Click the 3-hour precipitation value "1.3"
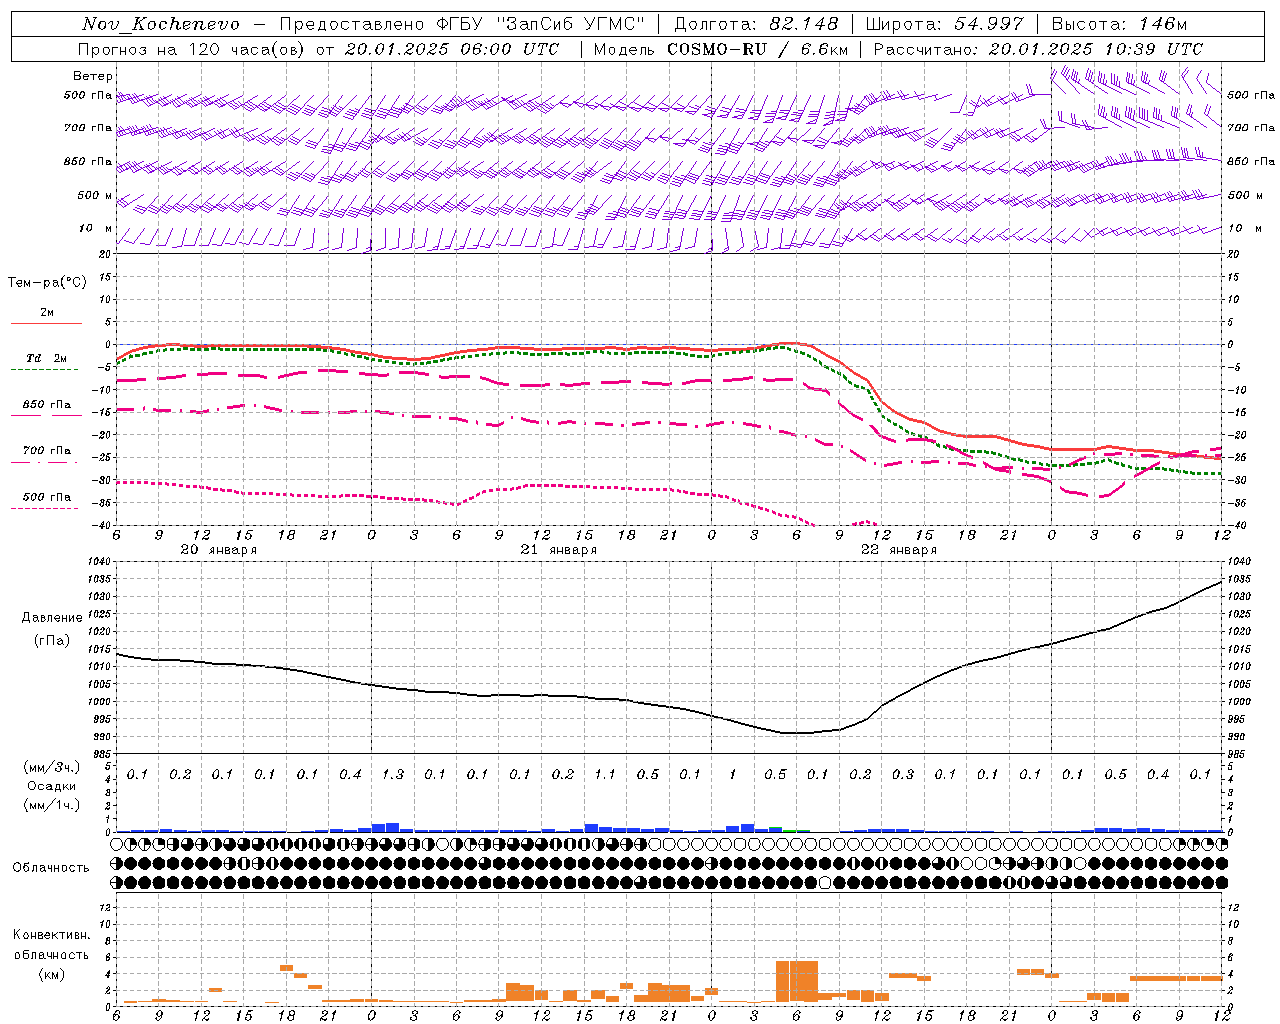This screenshot has height=1024, width=1280. [x=393, y=775]
